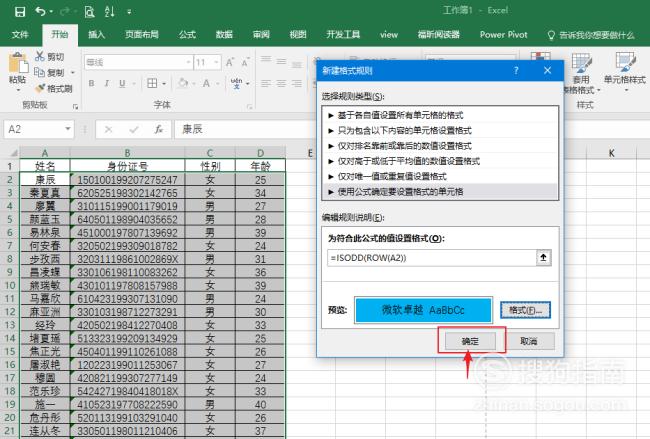Click the Decrease Font Size icon

pos(245,63)
